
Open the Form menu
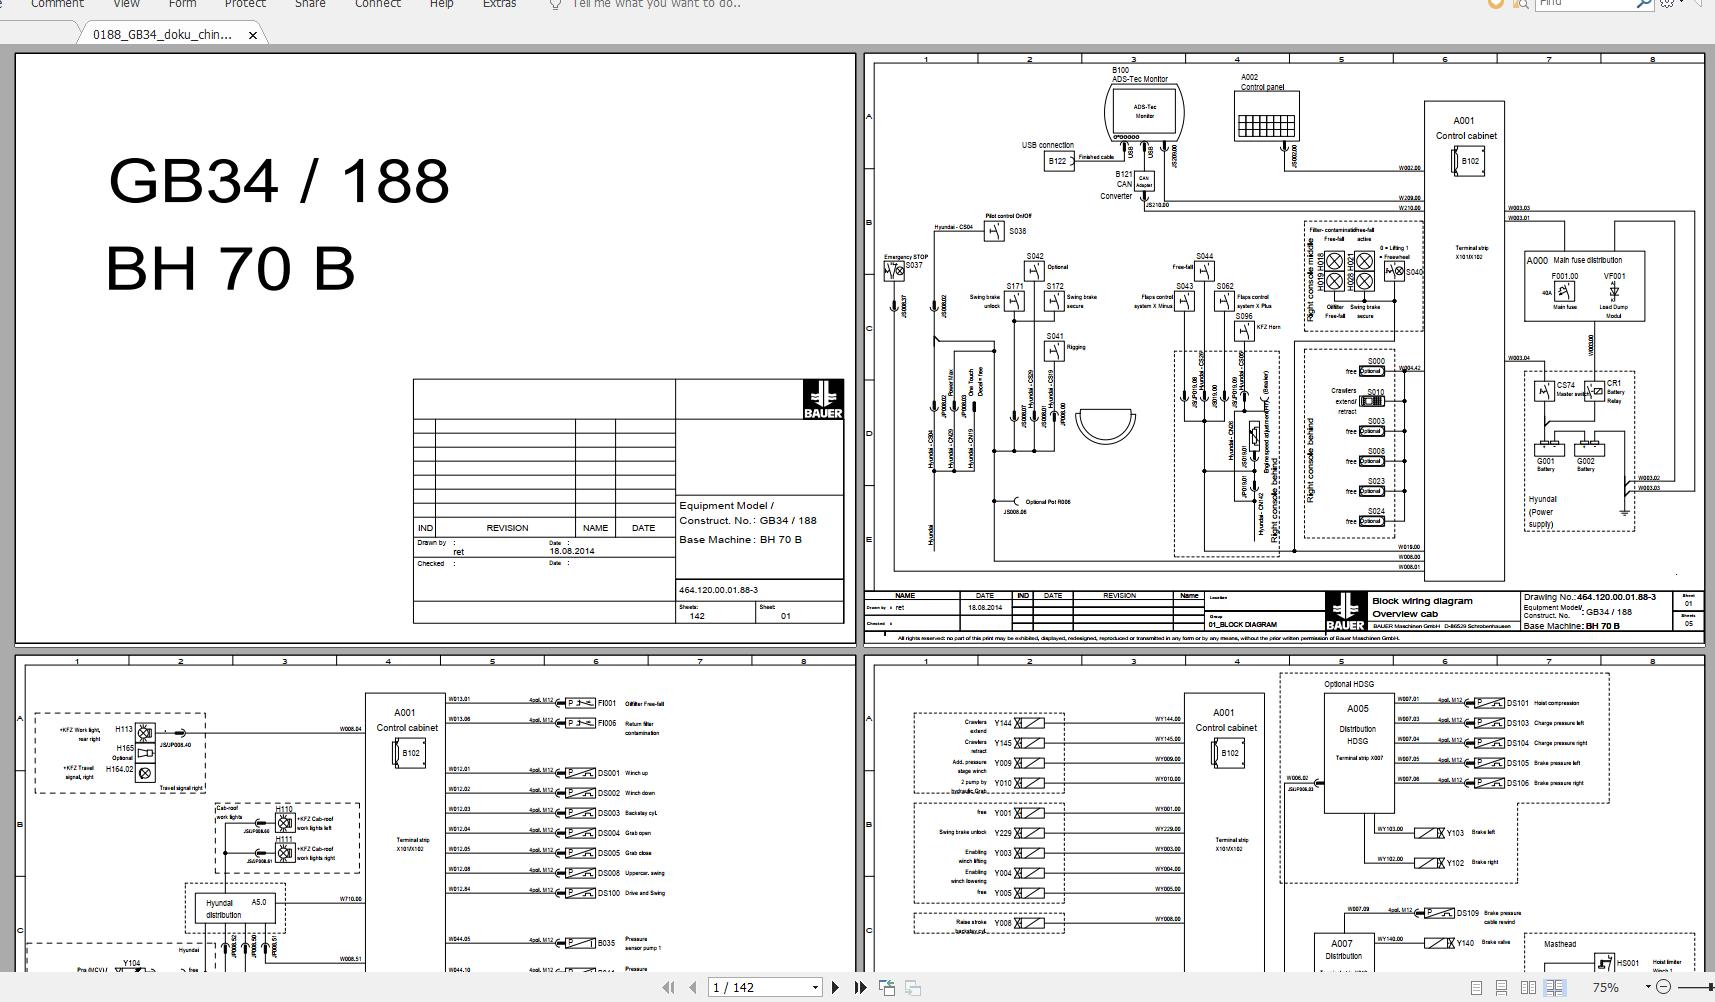click(x=182, y=4)
